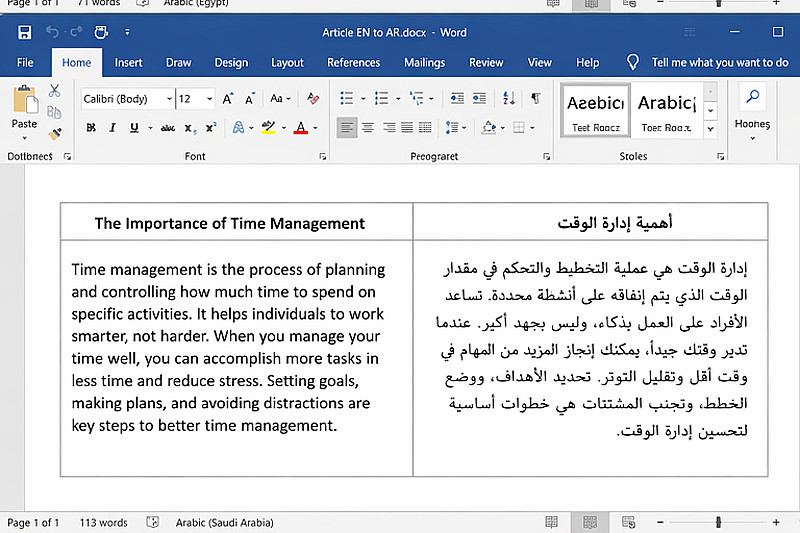Toggle Italic formatting
800x533 pixels.
(x=112, y=128)
